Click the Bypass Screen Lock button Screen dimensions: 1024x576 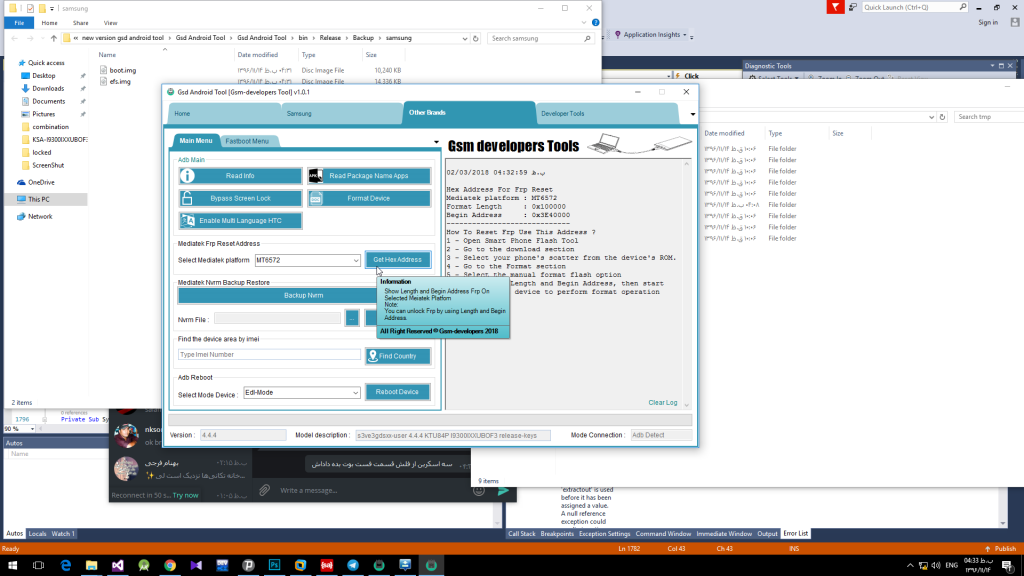click(x=240, y=198)
